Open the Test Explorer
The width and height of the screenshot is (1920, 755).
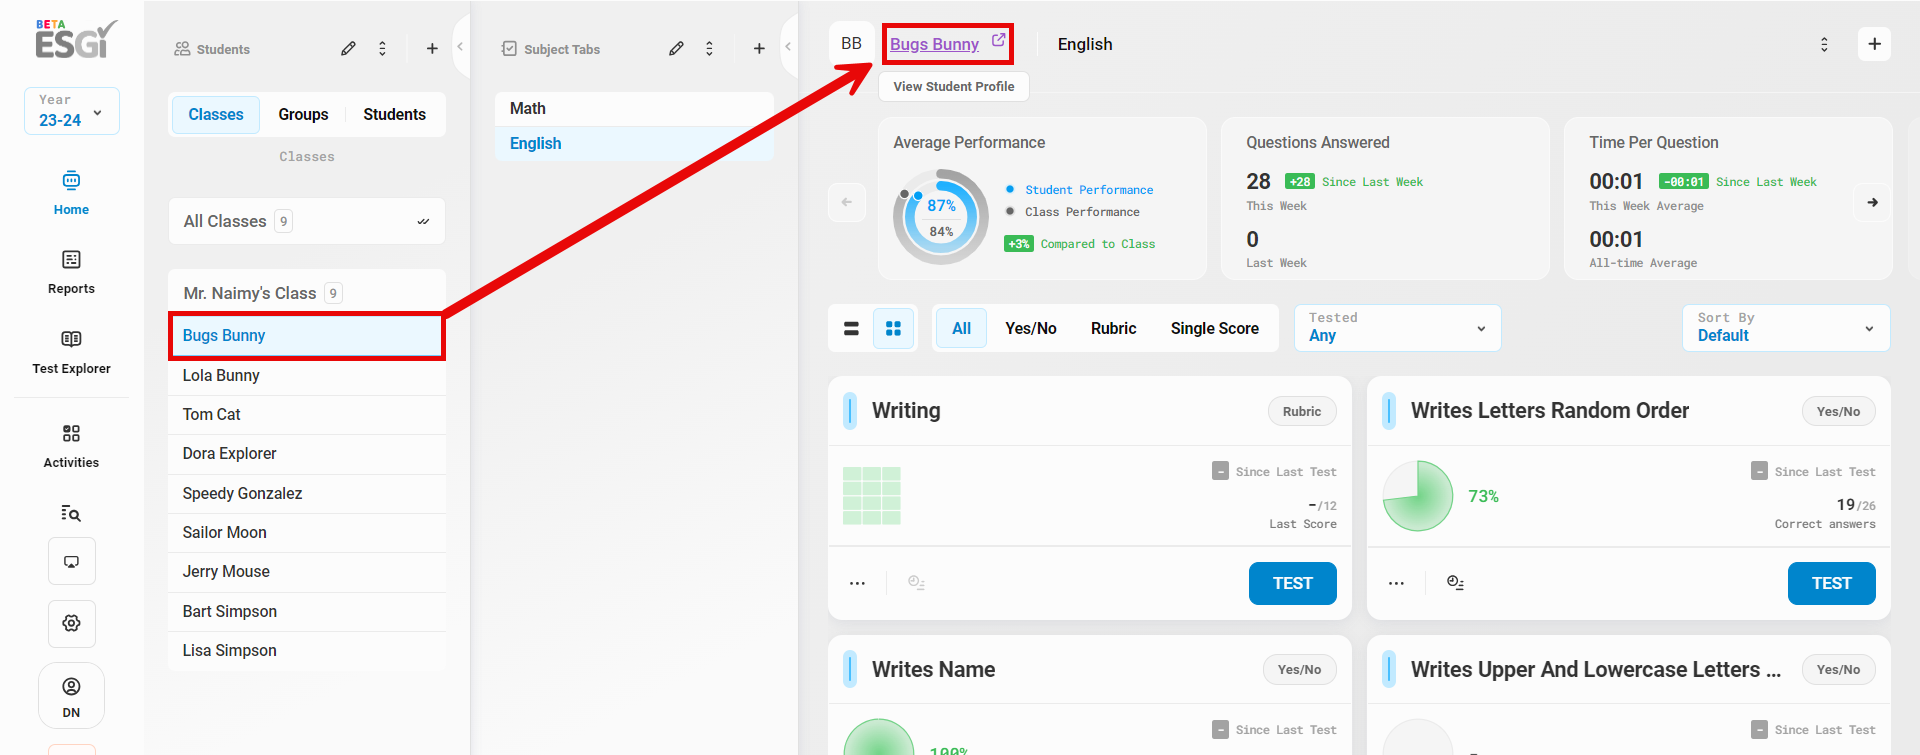point(71,352)
